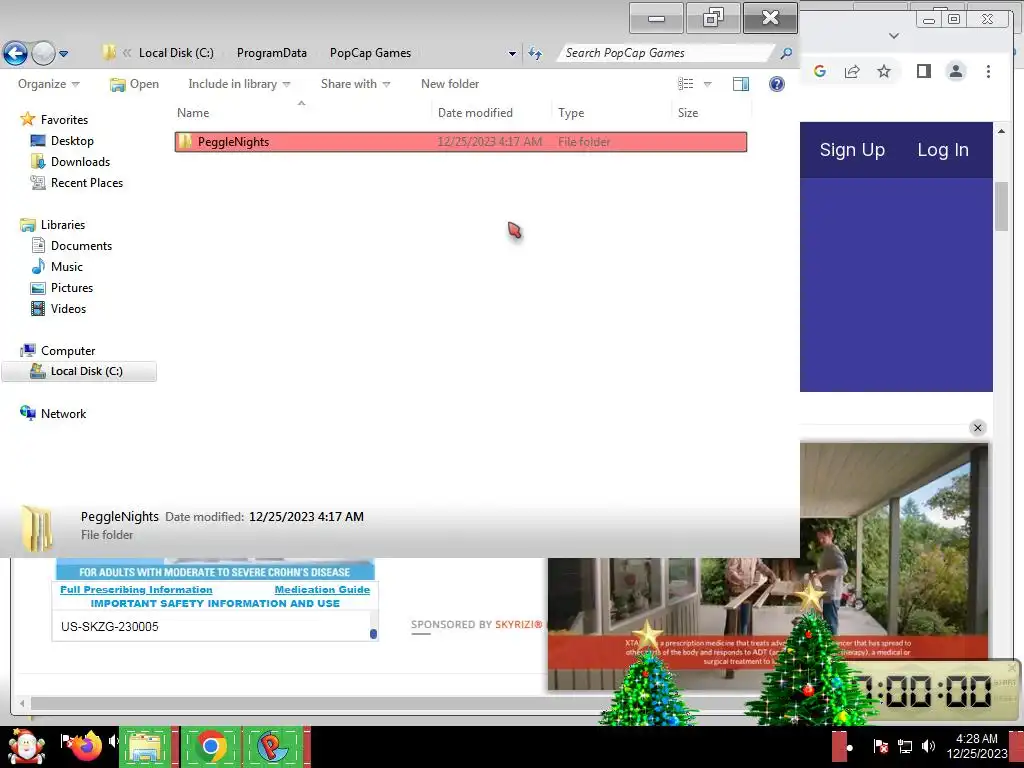Open File Explorer taskbar icon
Image resolution: width=1024 pixels, height=768 pixels.
coord(145,747)
